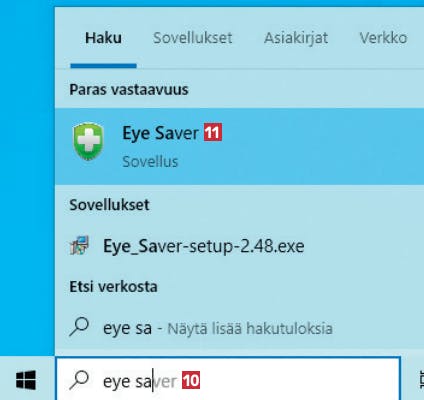Open Eye Saver via its green shield icon
The image size is (424, 400).
point(88,142)
